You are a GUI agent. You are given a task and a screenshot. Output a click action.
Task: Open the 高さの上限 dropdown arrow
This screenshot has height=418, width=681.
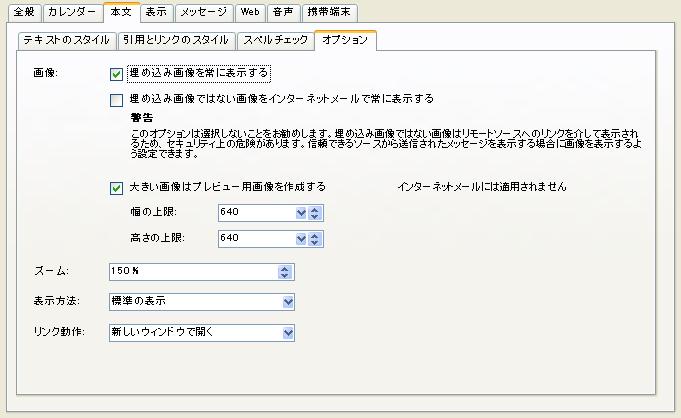click(301, 239)
